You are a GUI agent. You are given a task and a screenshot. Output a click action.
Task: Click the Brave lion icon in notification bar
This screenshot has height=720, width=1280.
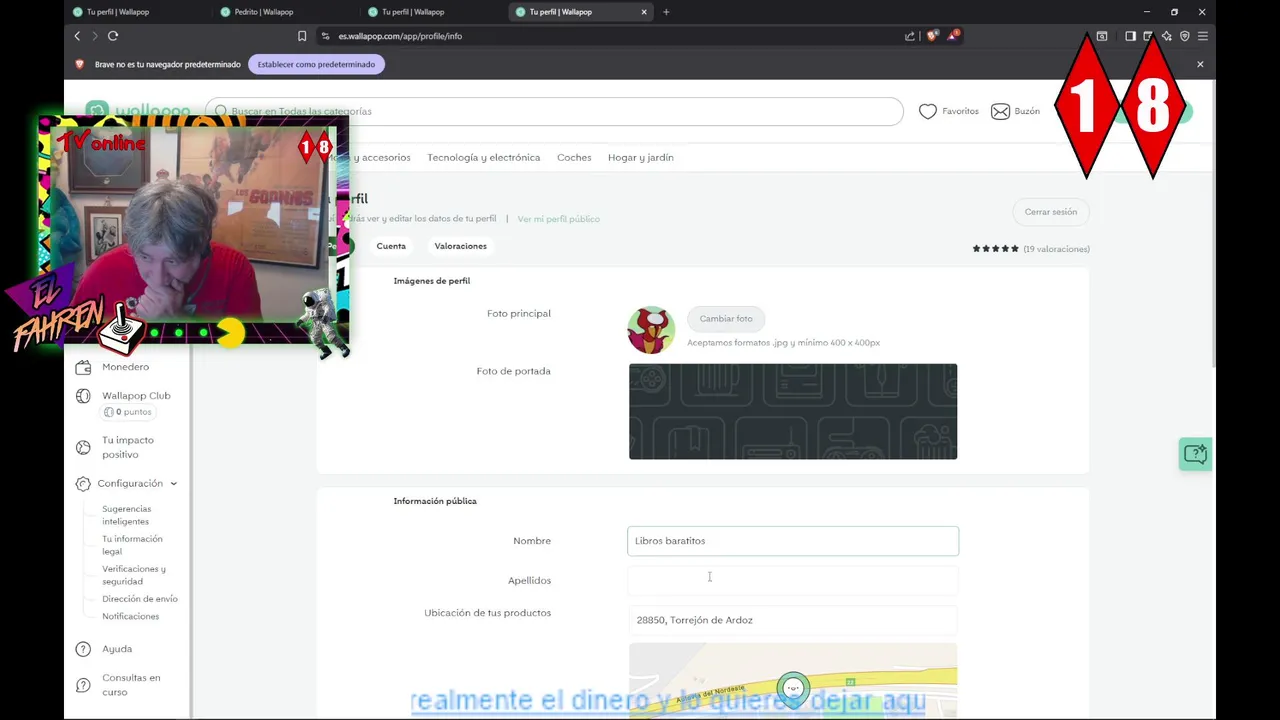pyautogui.click(x=80, y=64)
